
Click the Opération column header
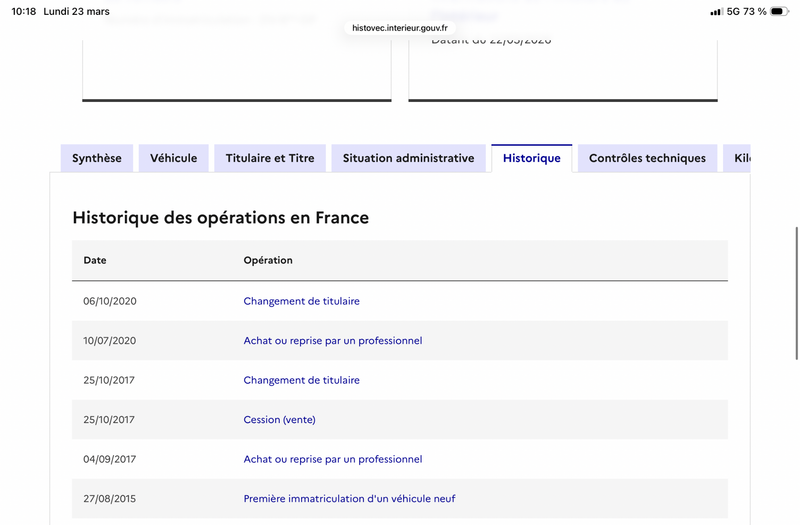[x=268, y=260]
